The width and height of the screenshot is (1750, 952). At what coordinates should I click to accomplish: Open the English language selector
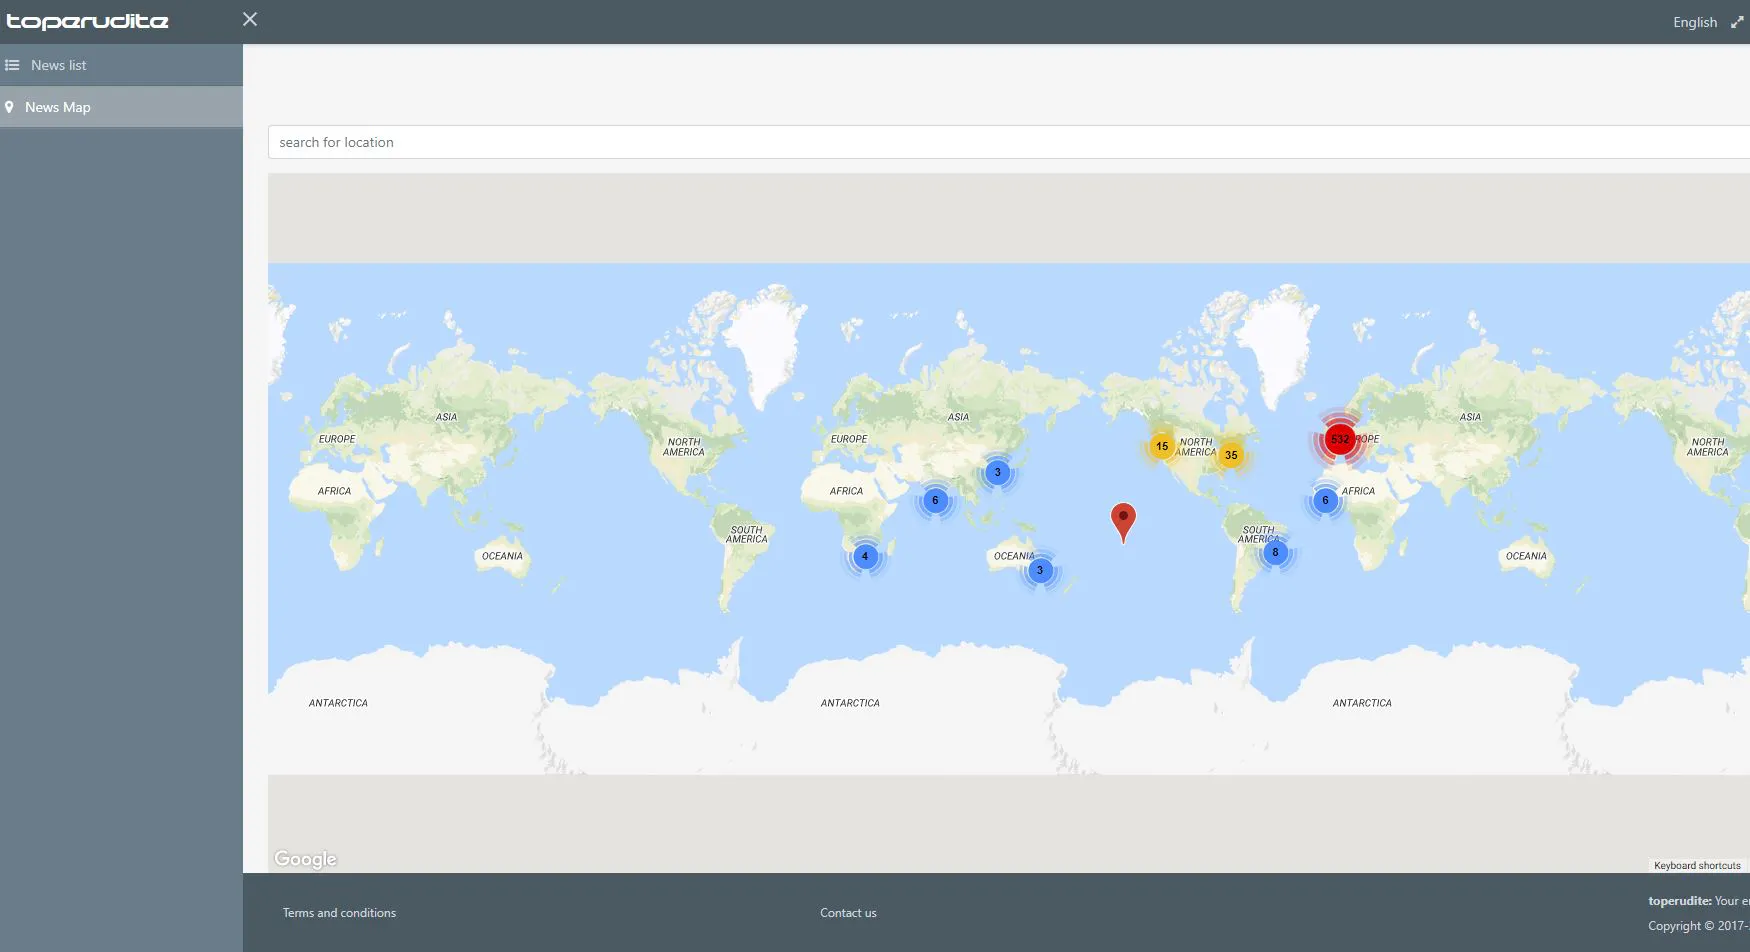pyautogui.click(x=1695, y=22)
